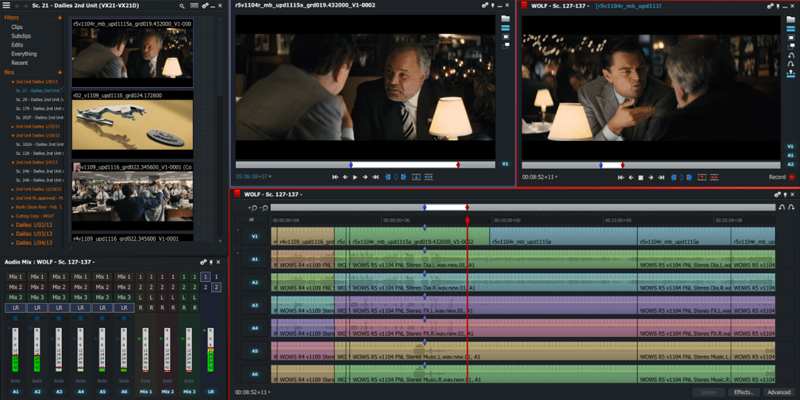This screenshot has height=400, width=800.
Task: Open the timeline timecode dropdown at bottom left
Action: pos(250,393)
